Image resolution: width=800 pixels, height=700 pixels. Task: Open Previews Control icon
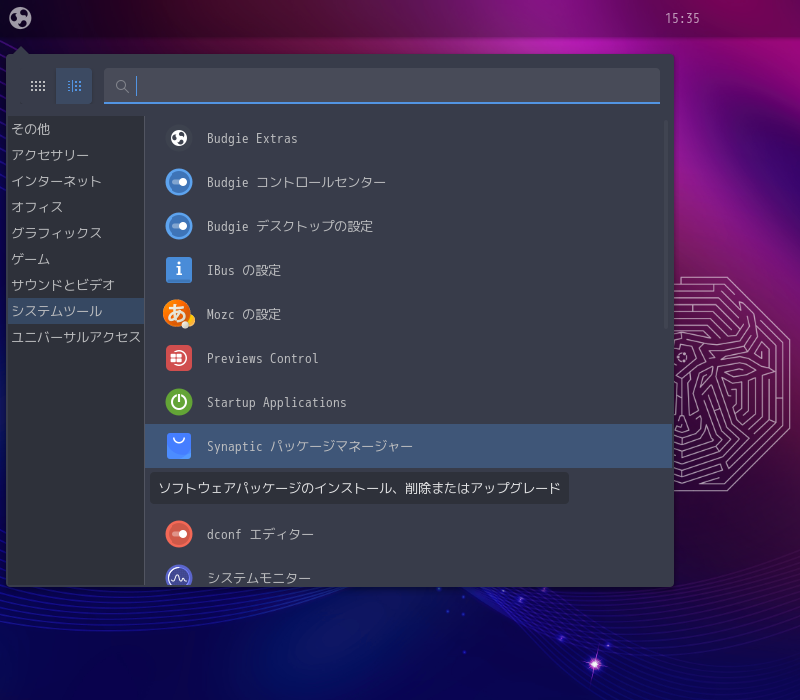(179, 358)
